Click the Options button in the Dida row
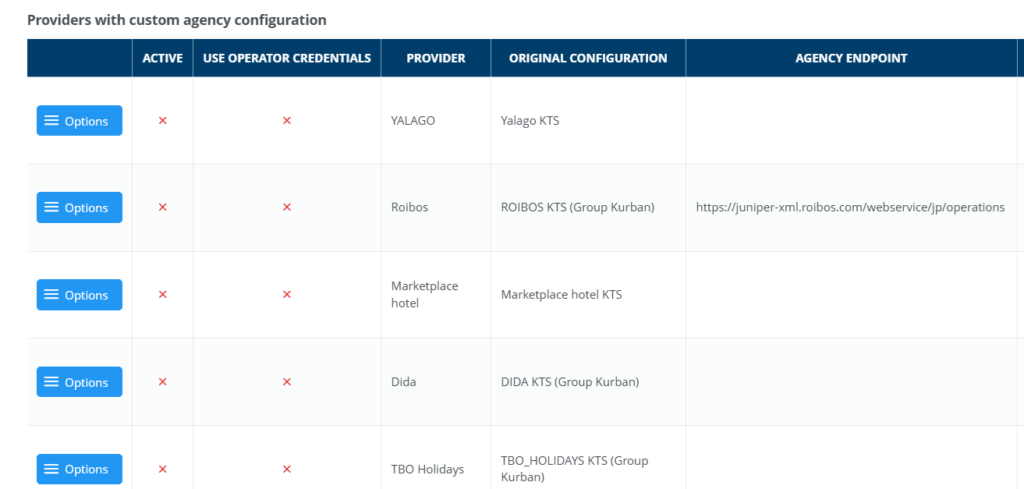This screenshot has height=489, width=1024. (x=79, y=382)
